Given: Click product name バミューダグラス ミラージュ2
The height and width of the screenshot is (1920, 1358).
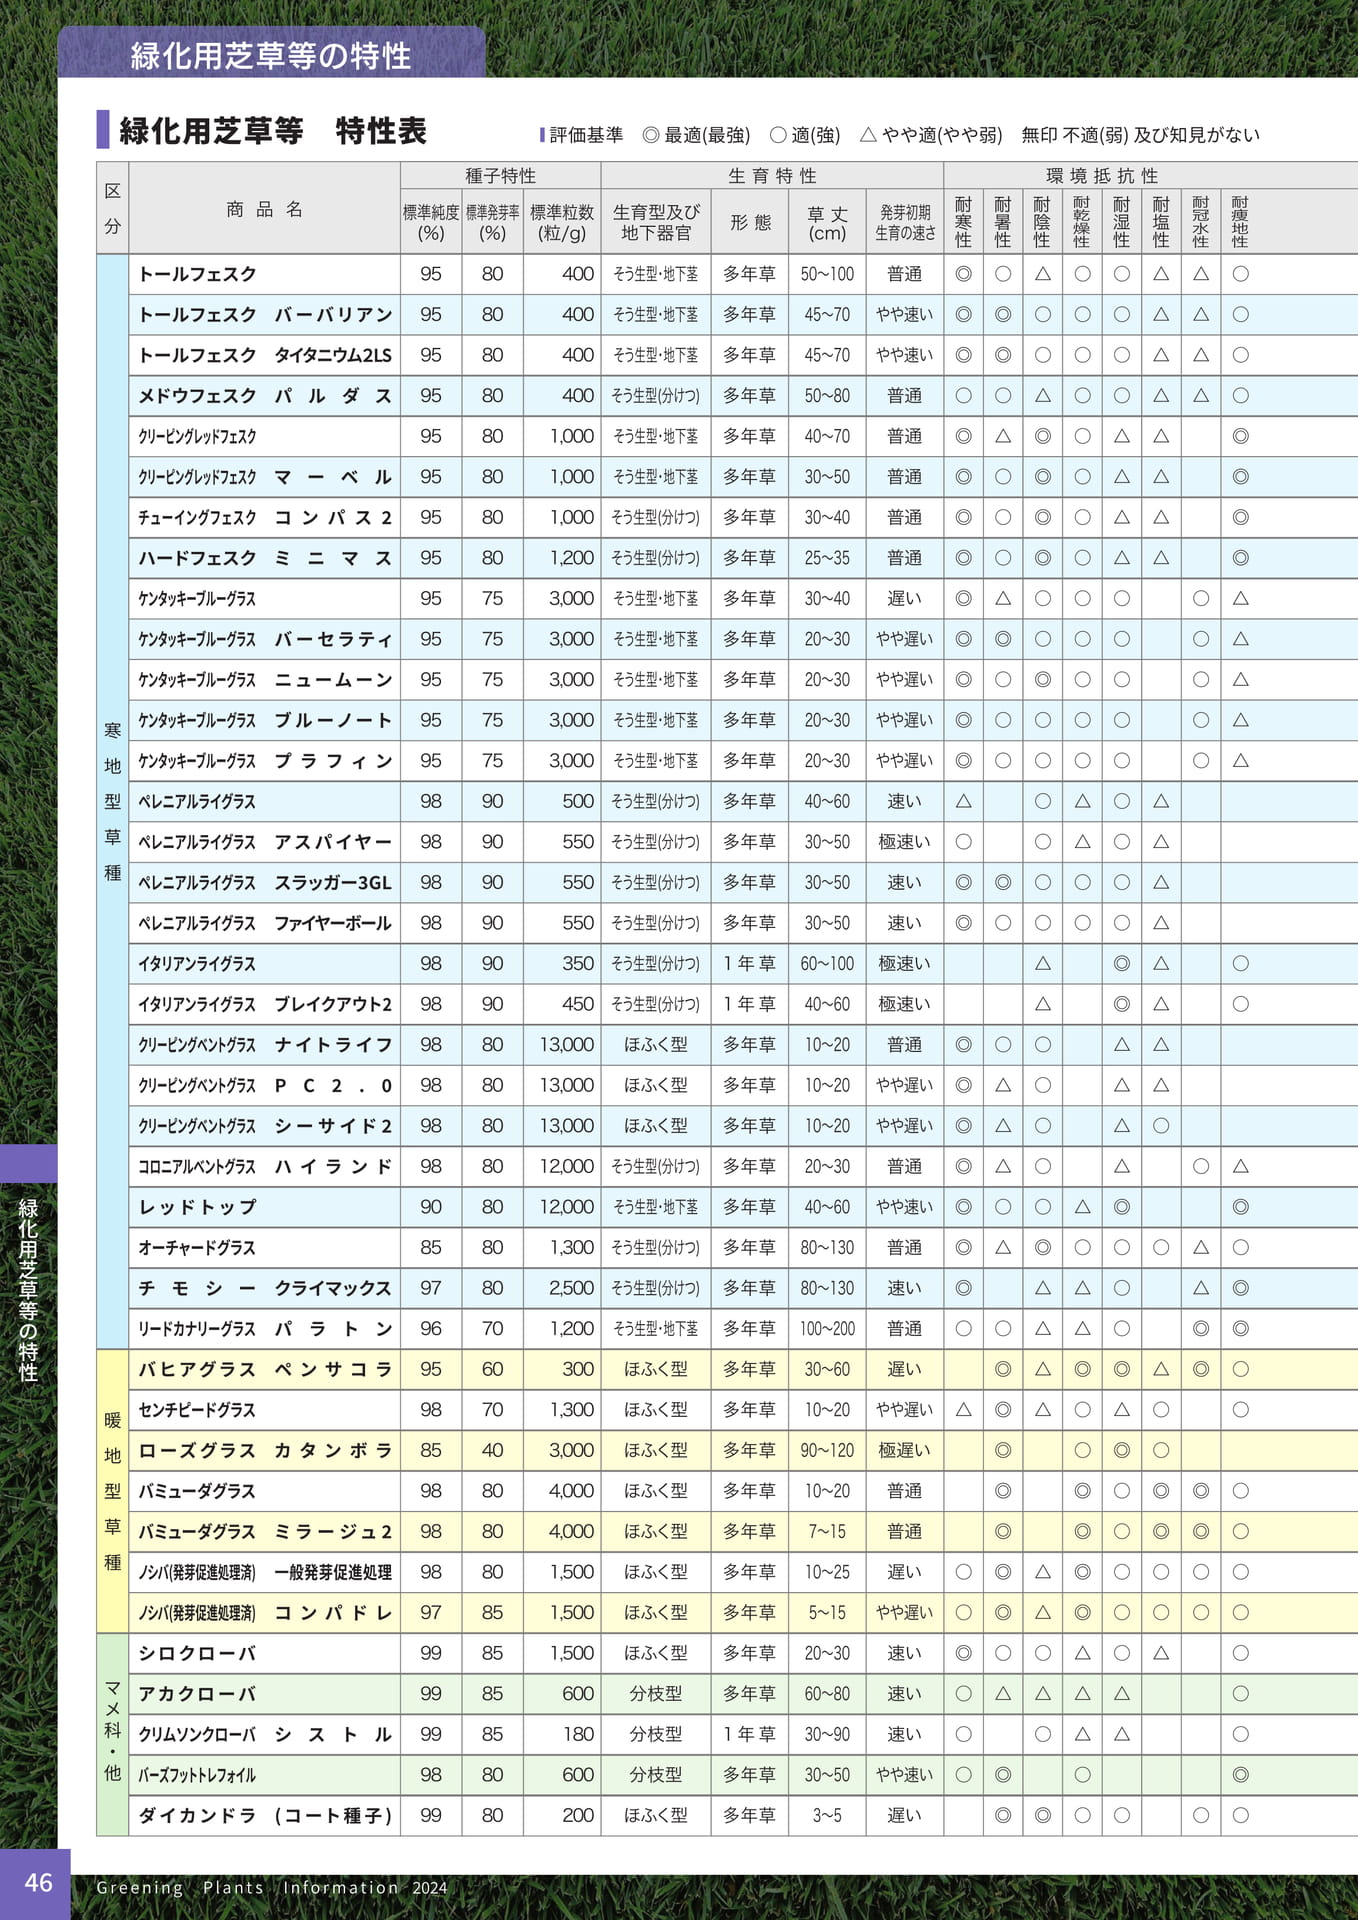Looking at the screenshot, I should pyautogui.click(x=265, y=1531).
